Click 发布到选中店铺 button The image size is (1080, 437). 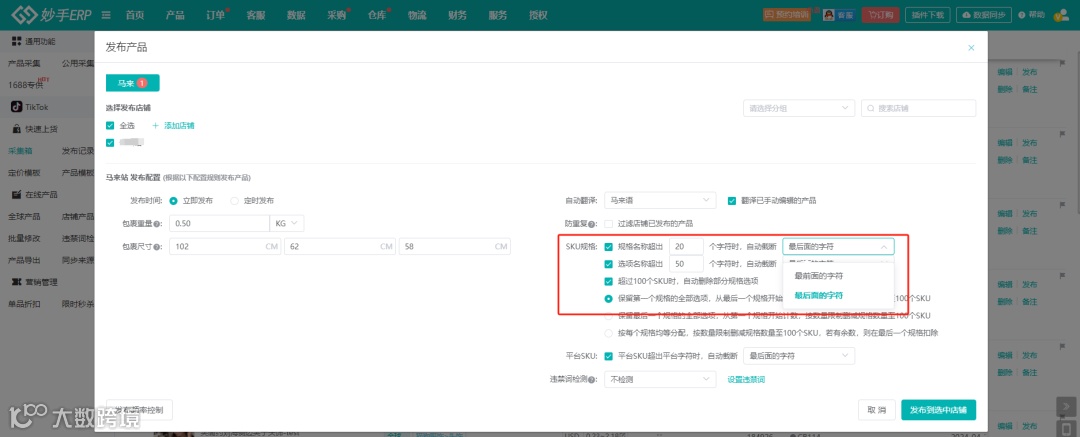[x=938, y=409]
